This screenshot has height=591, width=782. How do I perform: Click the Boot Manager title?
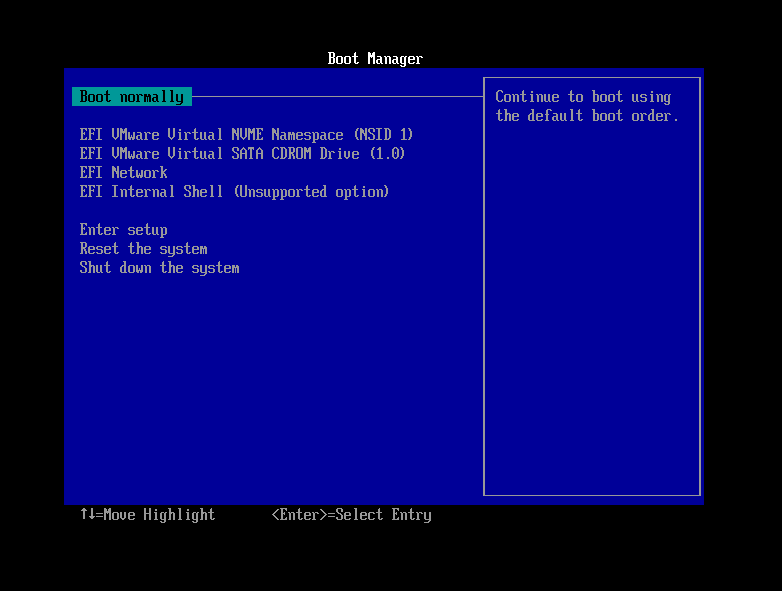tap(375, 59)
